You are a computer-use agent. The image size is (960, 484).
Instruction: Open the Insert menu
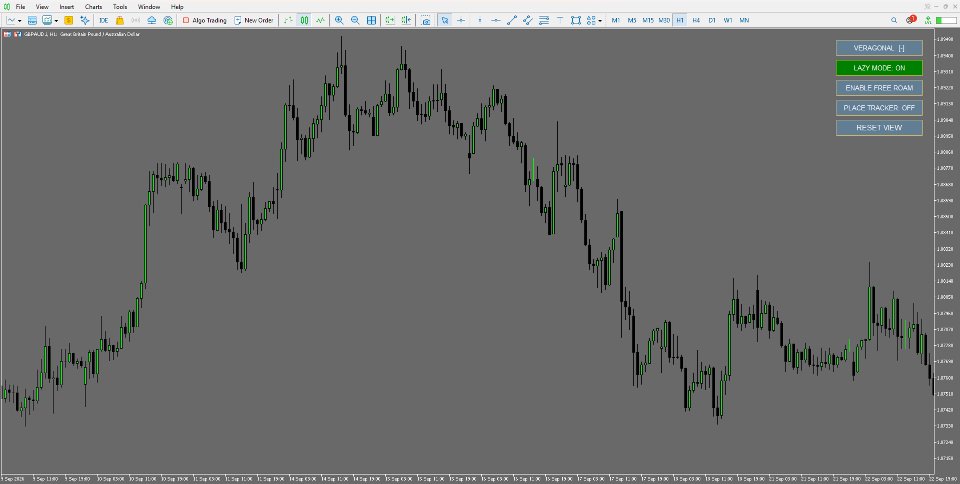tap(67, 7)
